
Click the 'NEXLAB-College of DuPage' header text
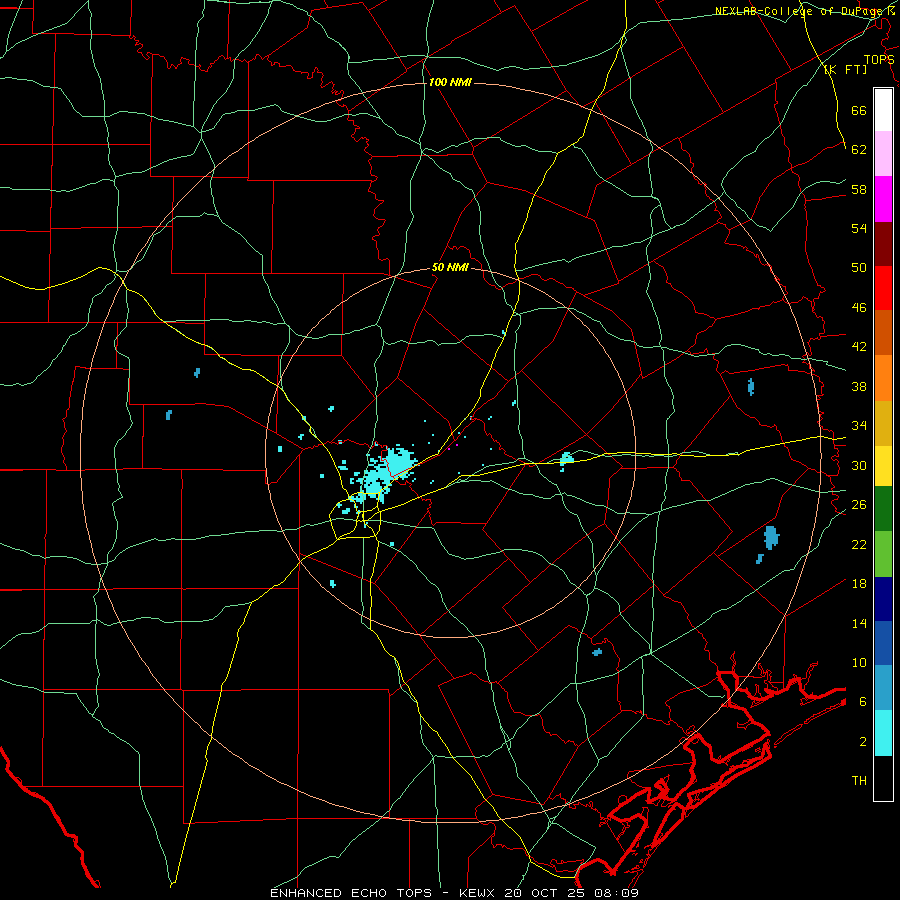point(800,11)
